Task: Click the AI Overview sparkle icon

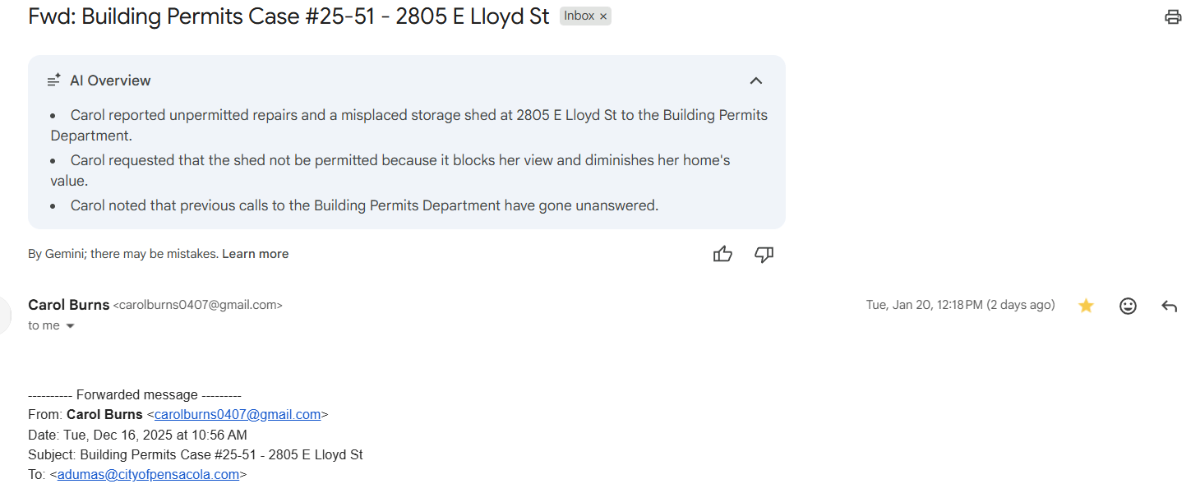Action: pos(54,81)
